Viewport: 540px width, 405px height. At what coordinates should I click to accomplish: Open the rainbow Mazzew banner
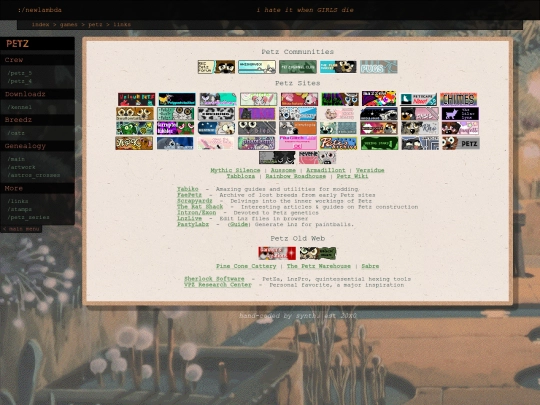coord(379,98)
